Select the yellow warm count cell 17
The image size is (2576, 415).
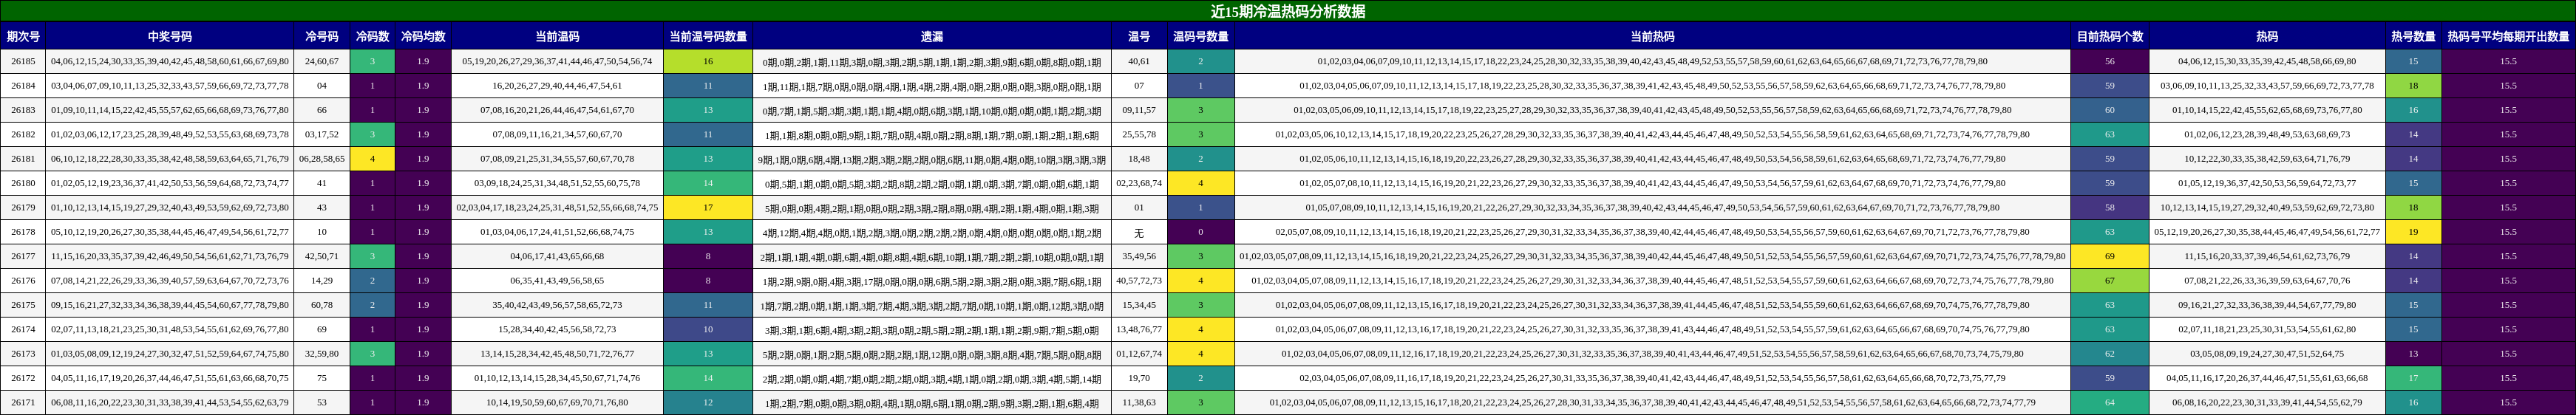[x=708, y=208]
